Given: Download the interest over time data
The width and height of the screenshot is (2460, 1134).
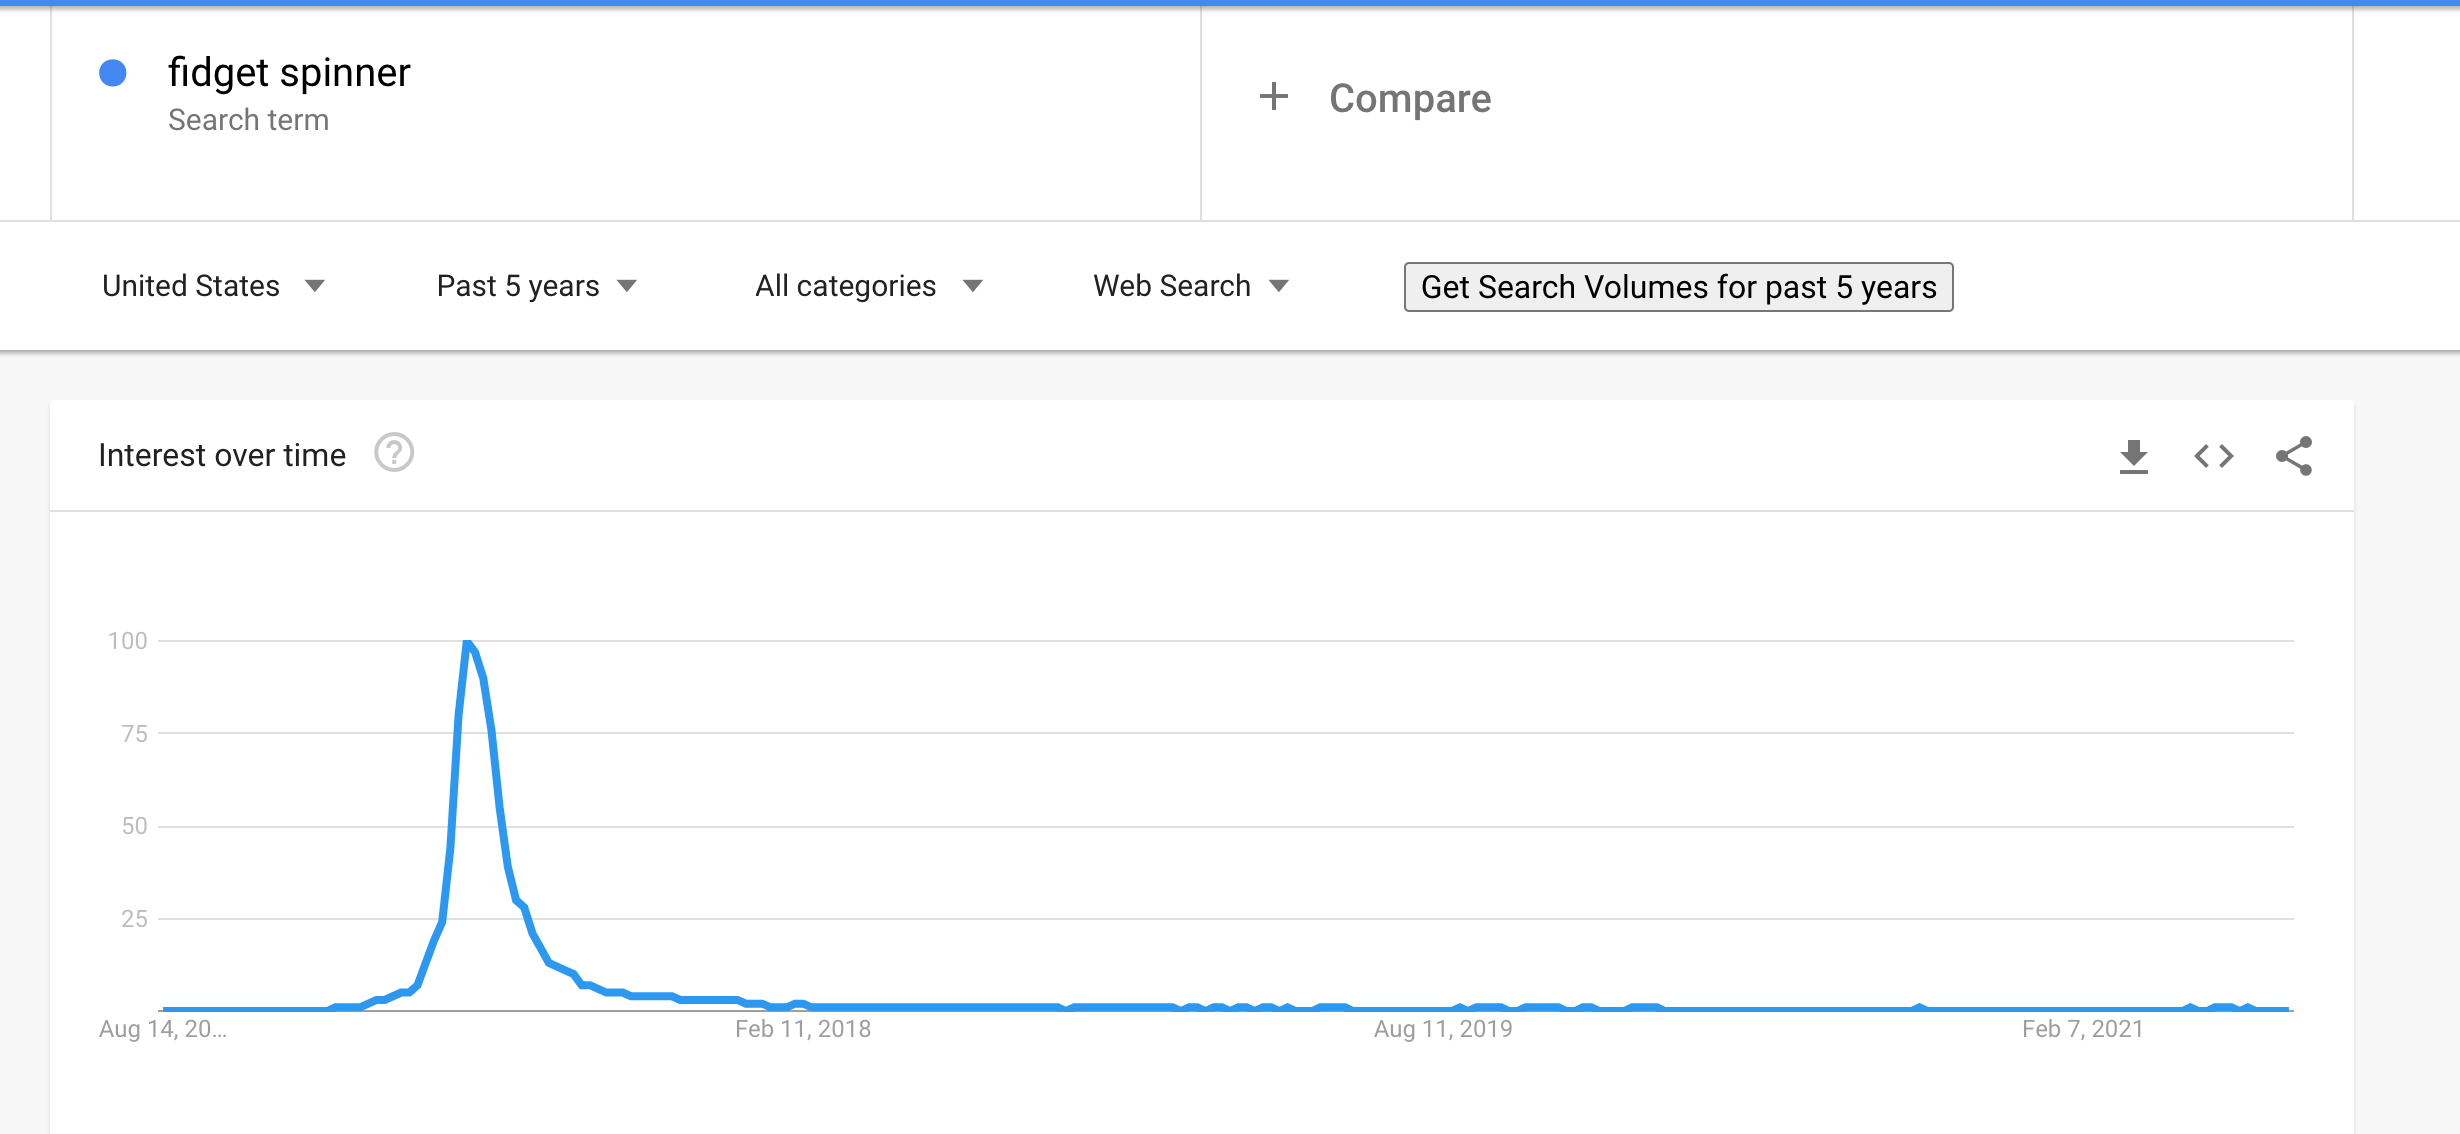Looking at the screenshot, I should coord(2133,456).
